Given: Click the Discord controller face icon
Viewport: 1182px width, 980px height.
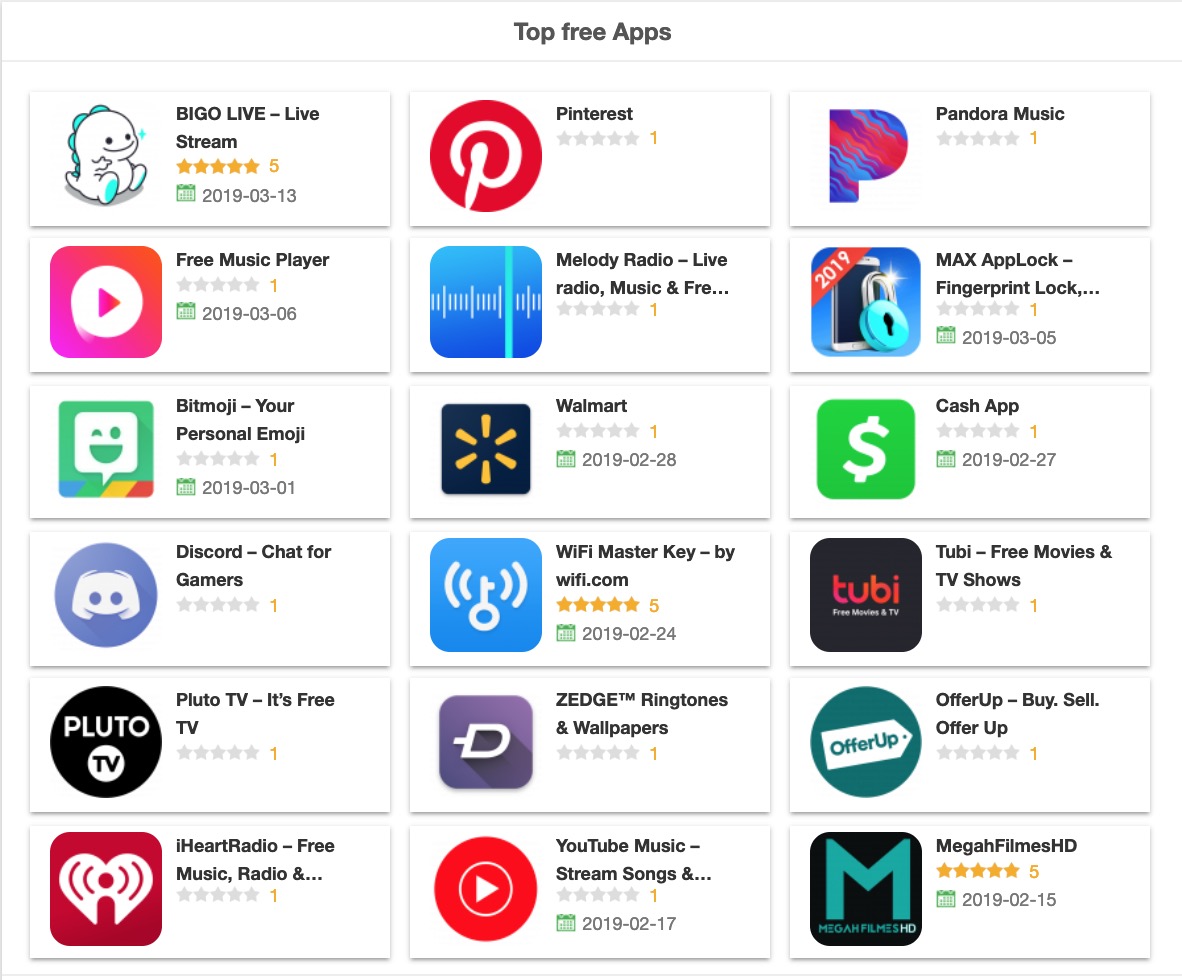Looking at the screenshot, I should click(x=106, y=595).
